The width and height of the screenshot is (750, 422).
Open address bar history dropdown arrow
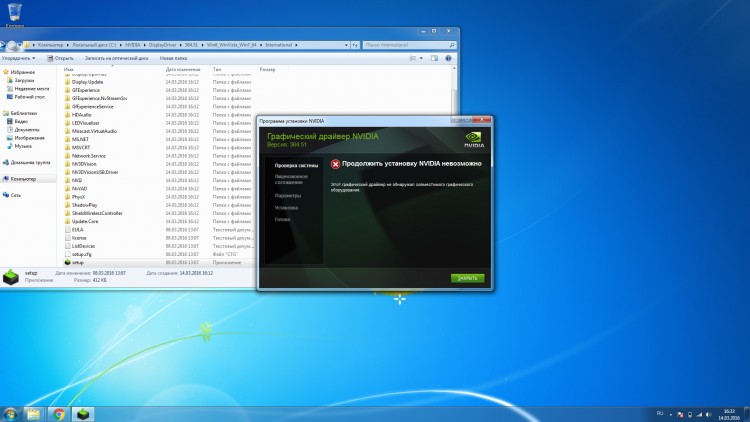tap(346, 45)
